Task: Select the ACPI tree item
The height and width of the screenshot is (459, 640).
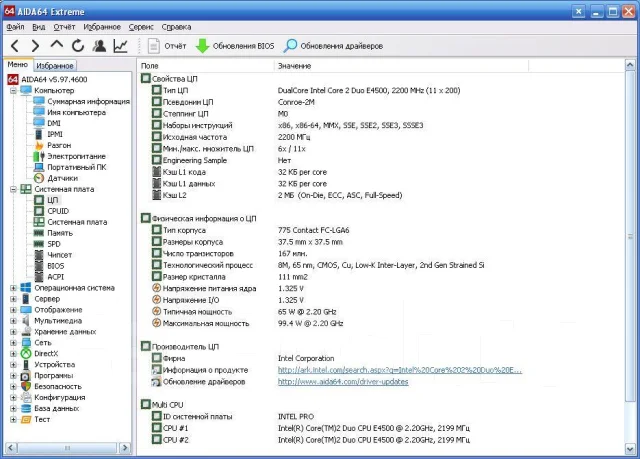Action: 56,277
